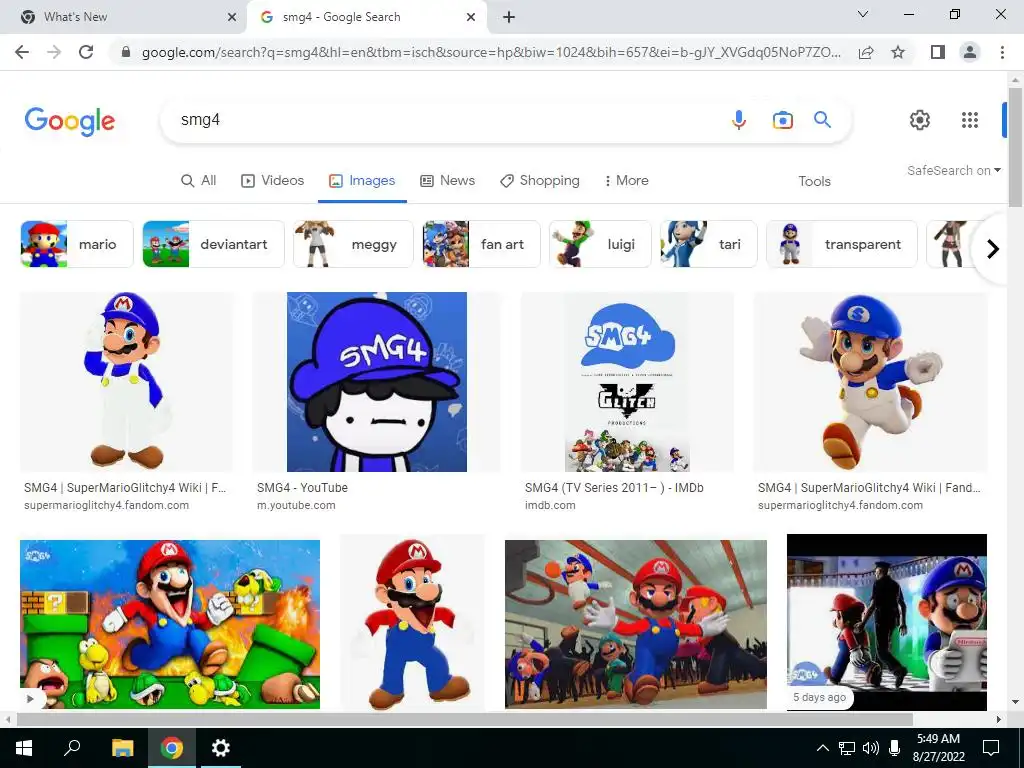Open the SafeSearch on dropdown

point(953,170)
